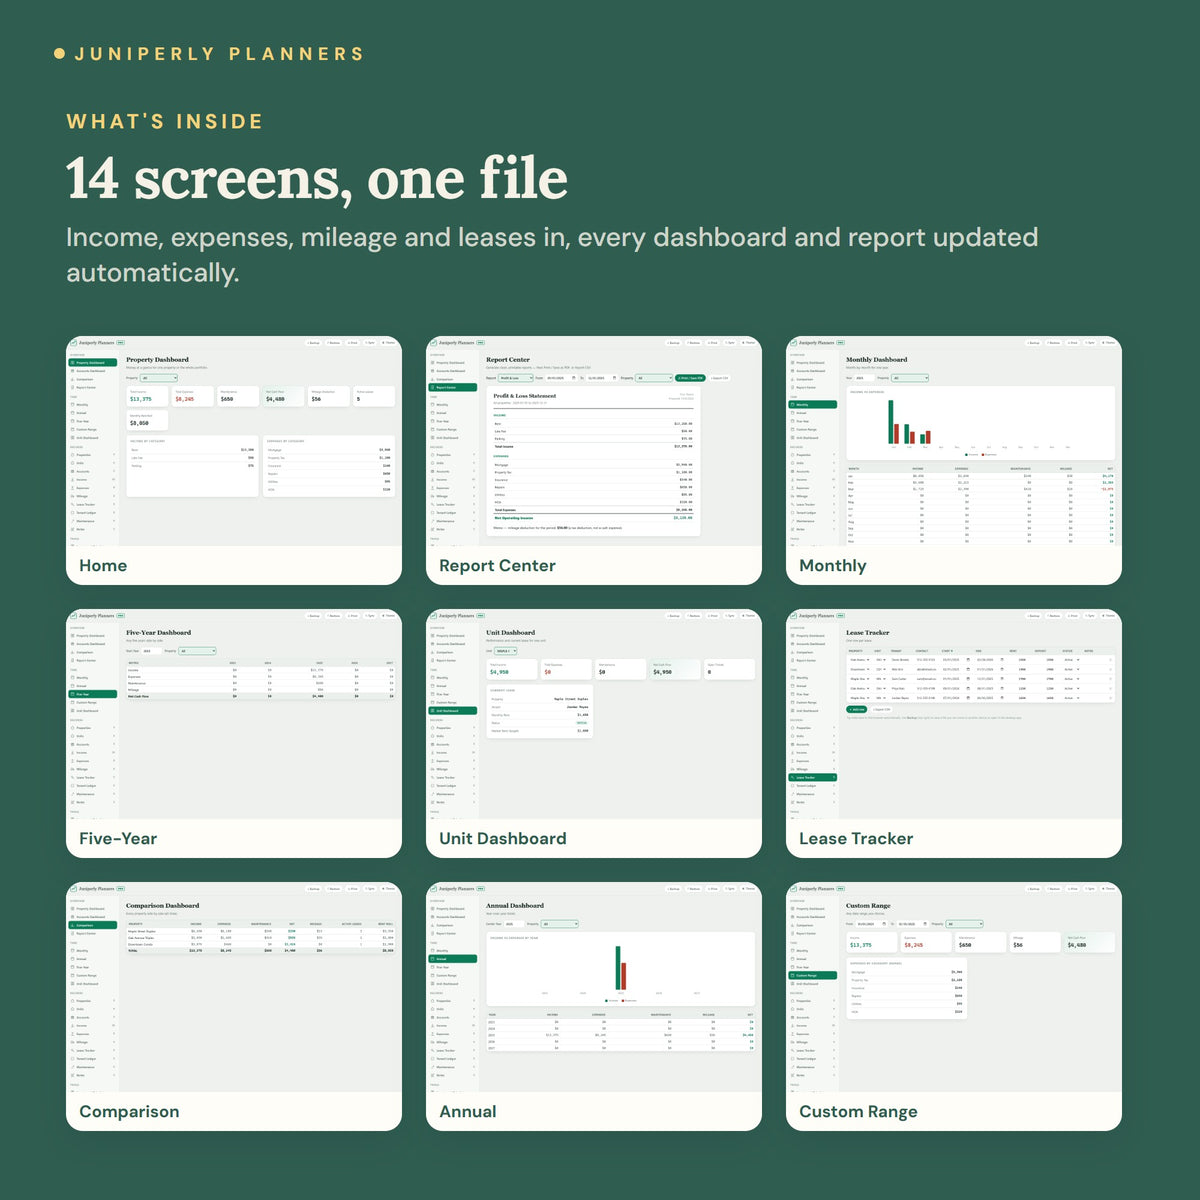Click Profit & Loss Statement heading

pyautogui.click(x=525, y=396)
